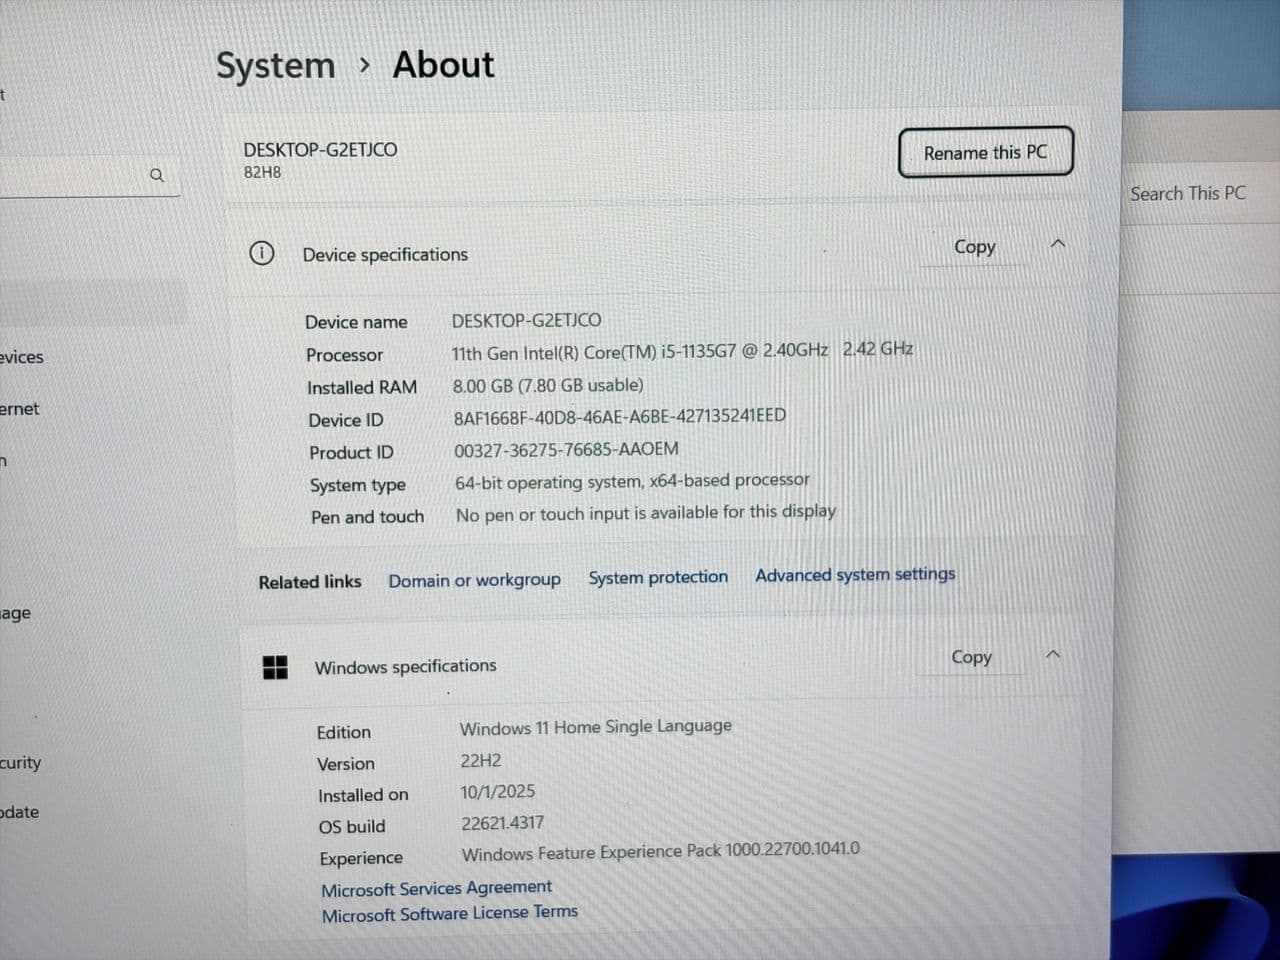The width and height of the screenshot is (1280, 960).
Task: Copy the Windows specifications
Action: tap(971, 657)
